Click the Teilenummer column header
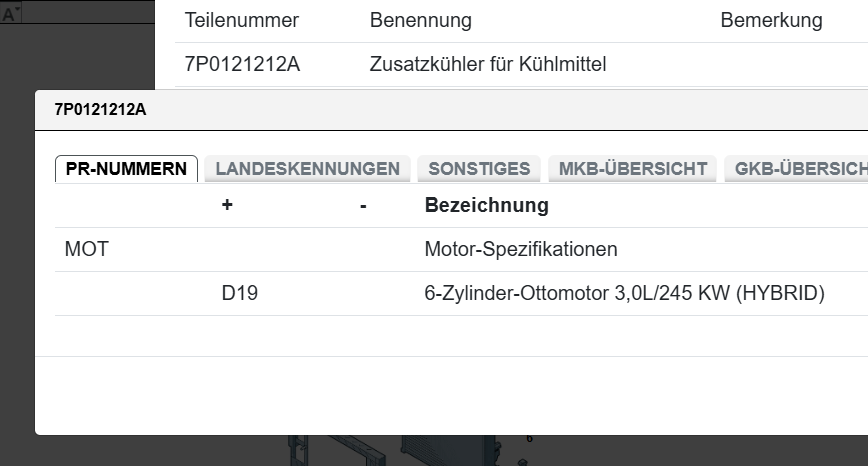868x466 pixels. [242, 20]
